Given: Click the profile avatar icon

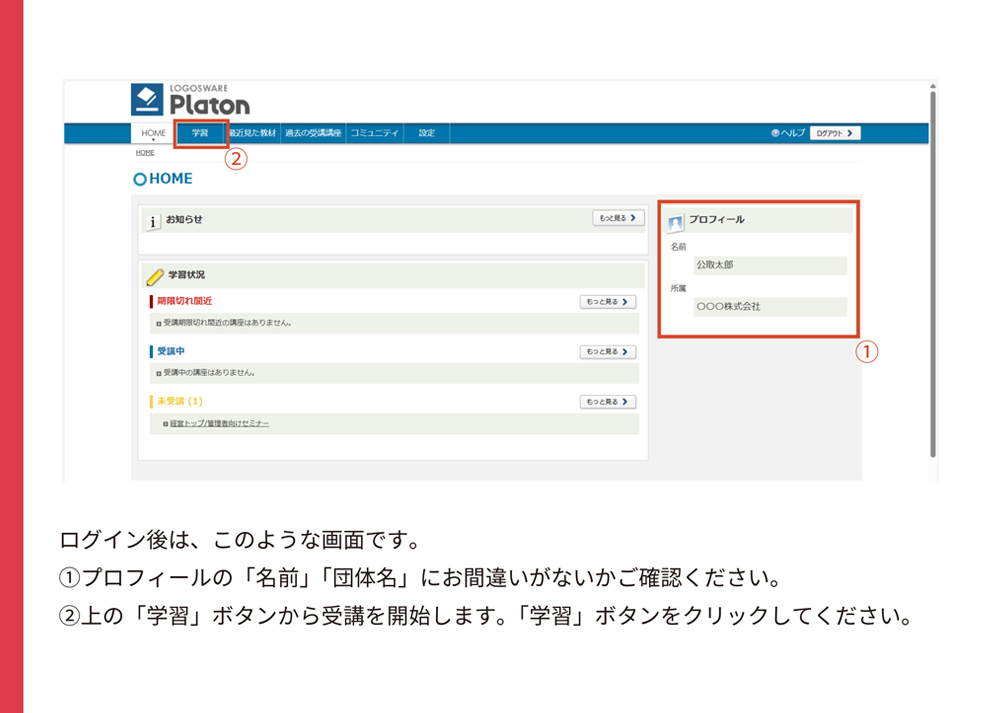Looking at the screenshot, I should tap(675, 222).
